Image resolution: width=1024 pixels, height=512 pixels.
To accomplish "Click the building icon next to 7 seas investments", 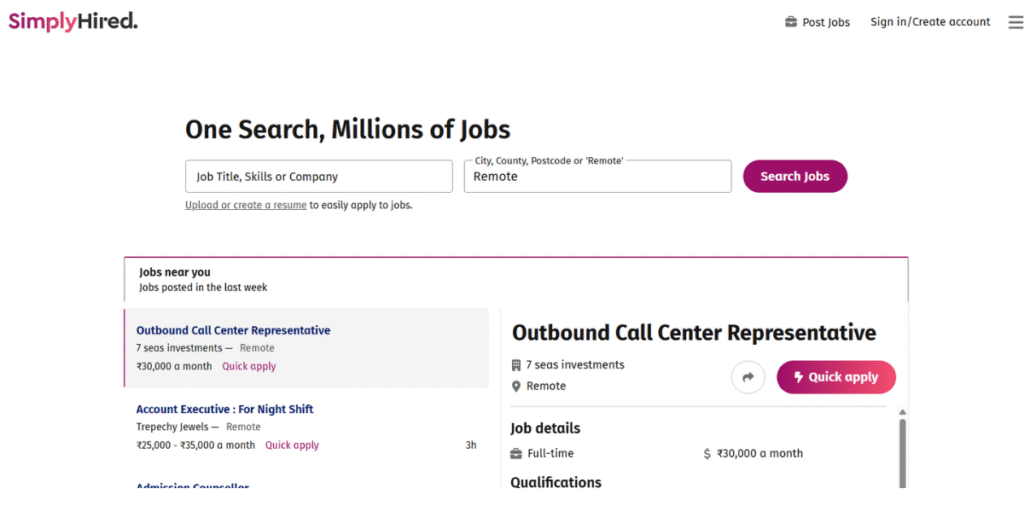I will [x=516, y=365].
